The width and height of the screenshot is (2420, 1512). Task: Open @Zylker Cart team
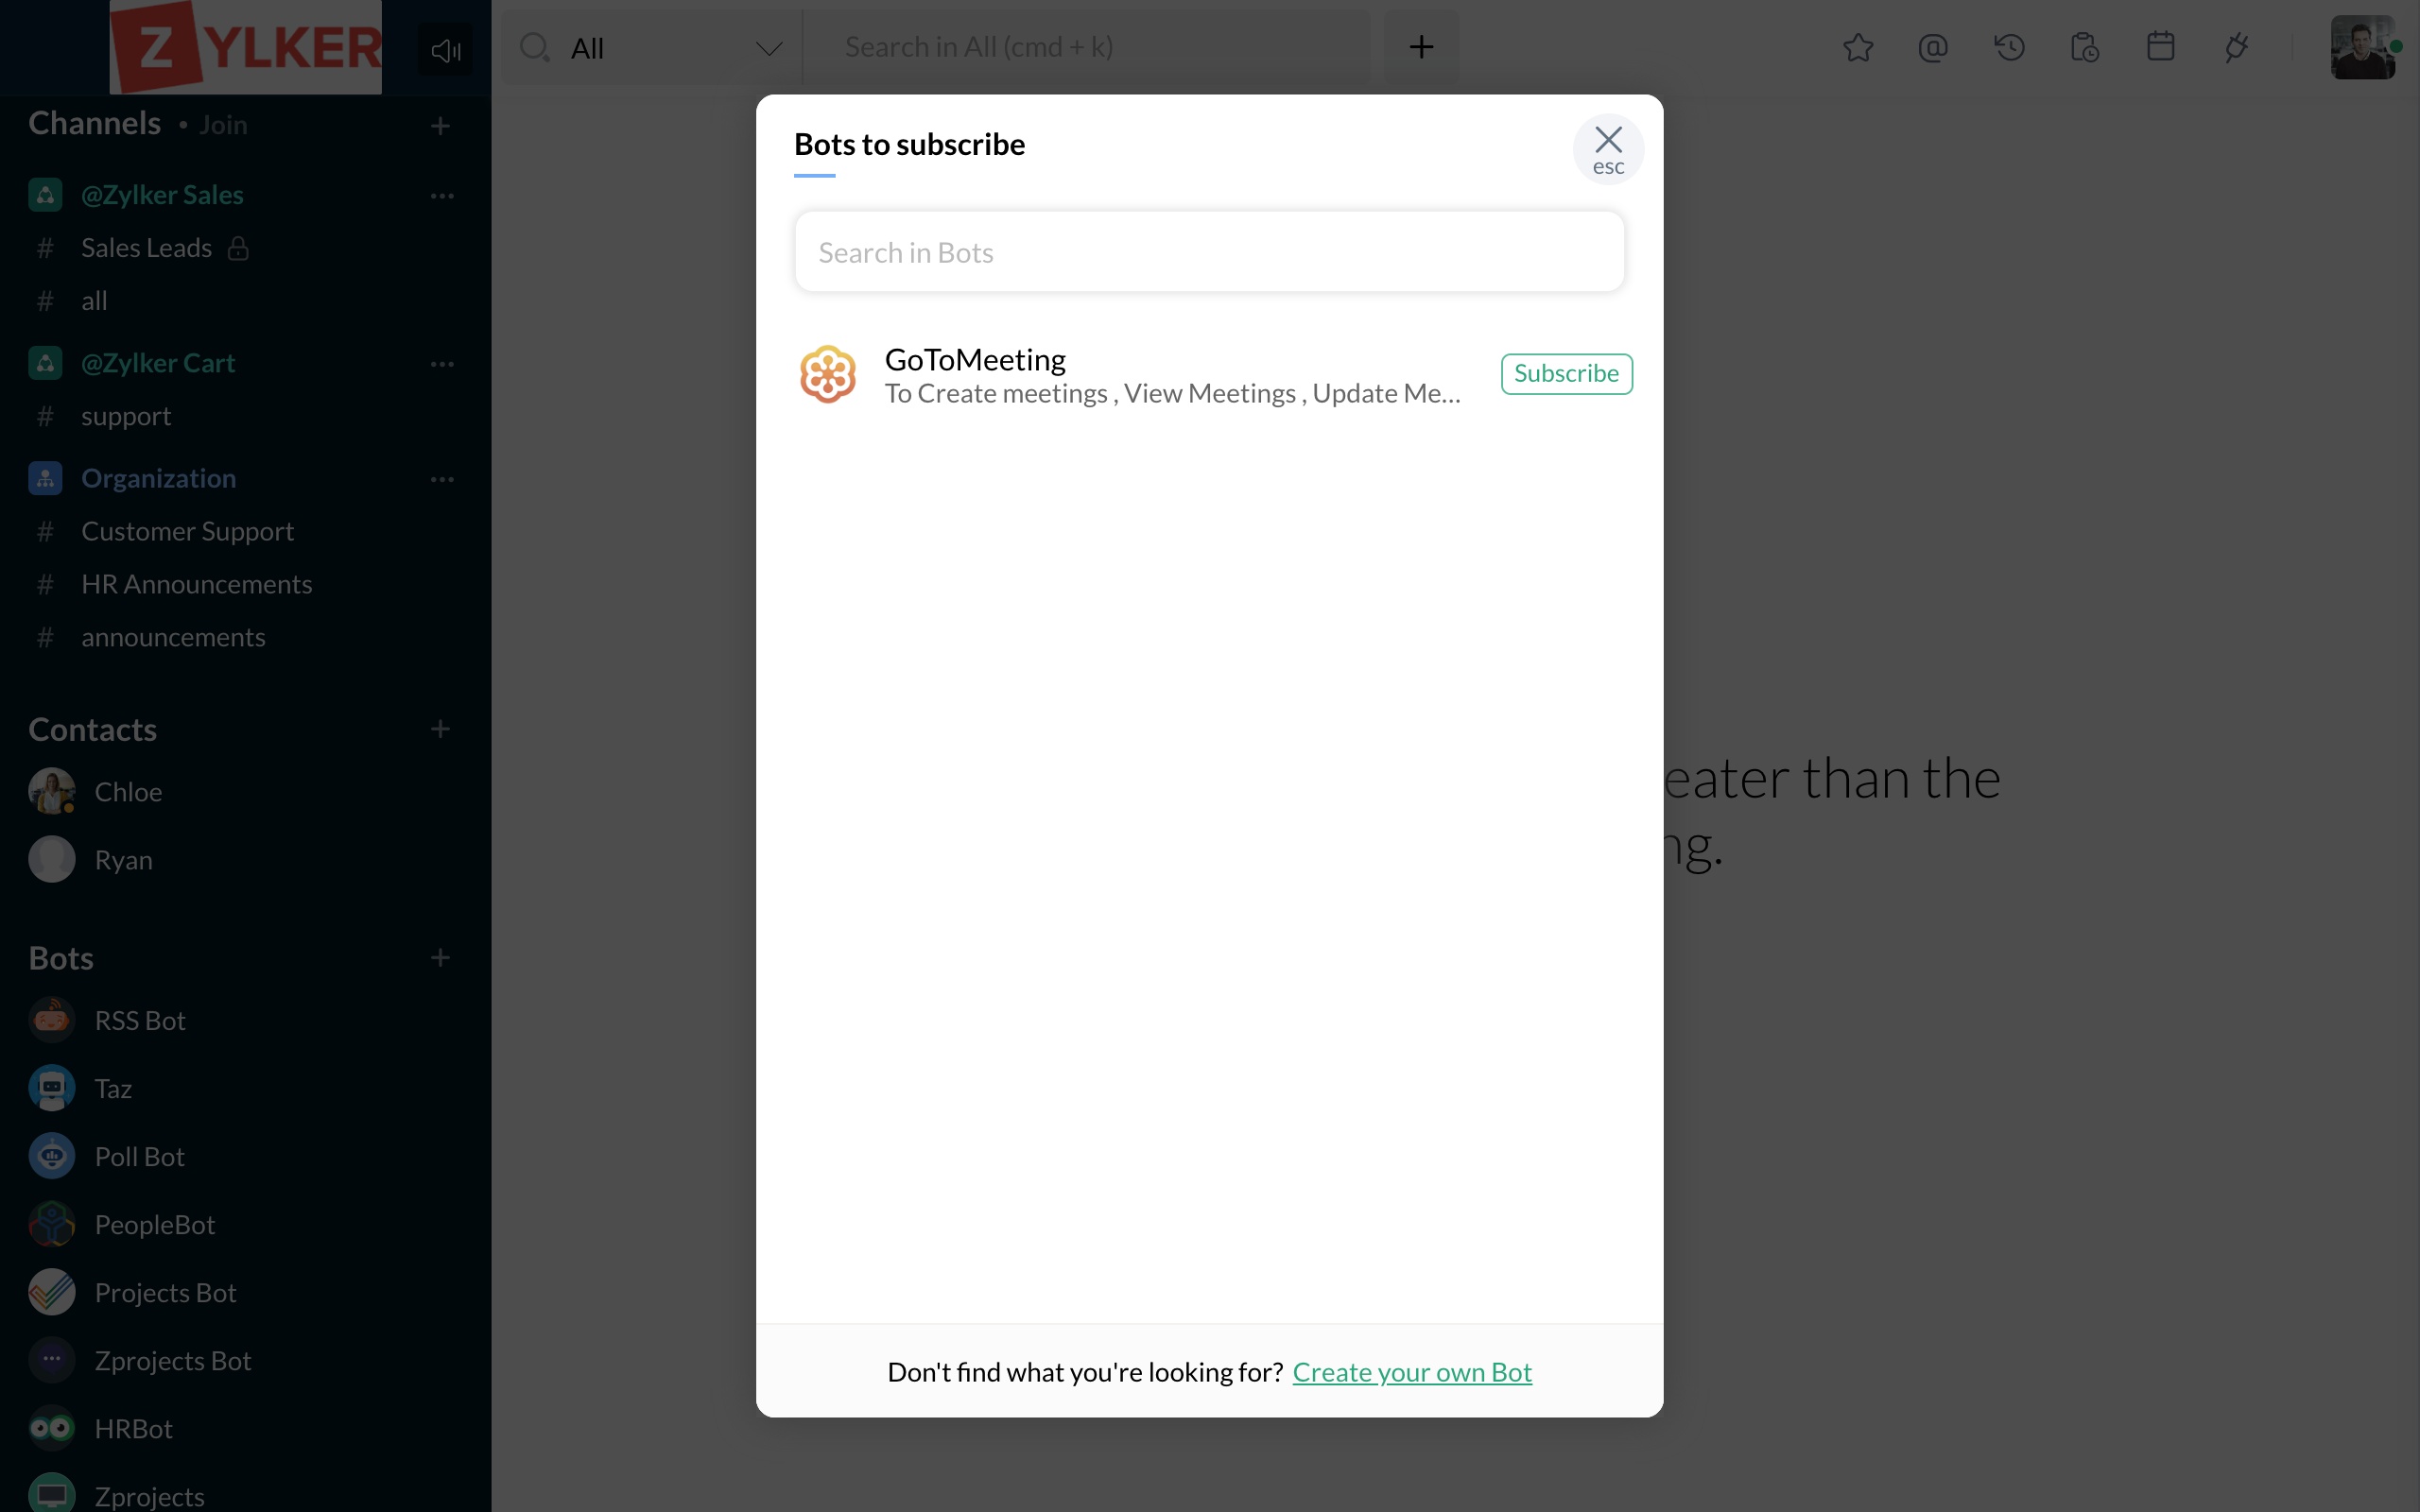tap(158, 363)
